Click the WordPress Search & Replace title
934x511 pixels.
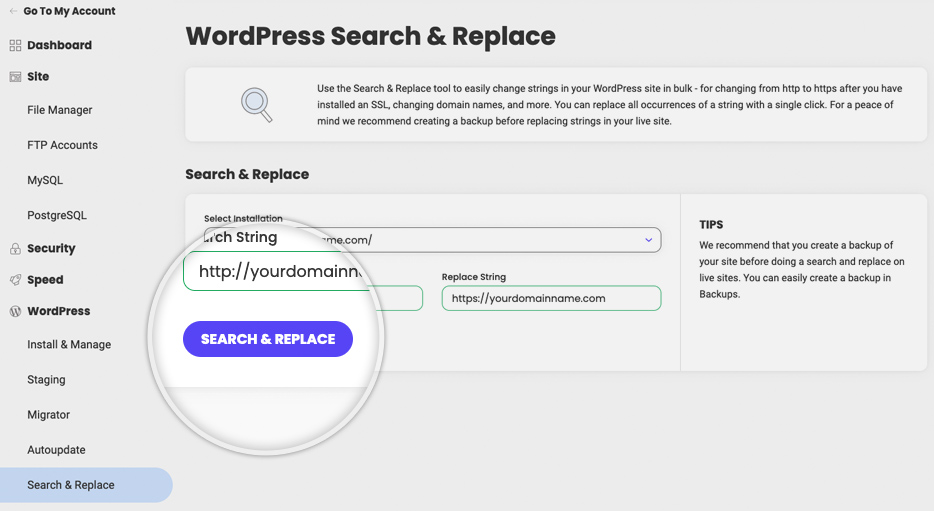click(371, 36)
